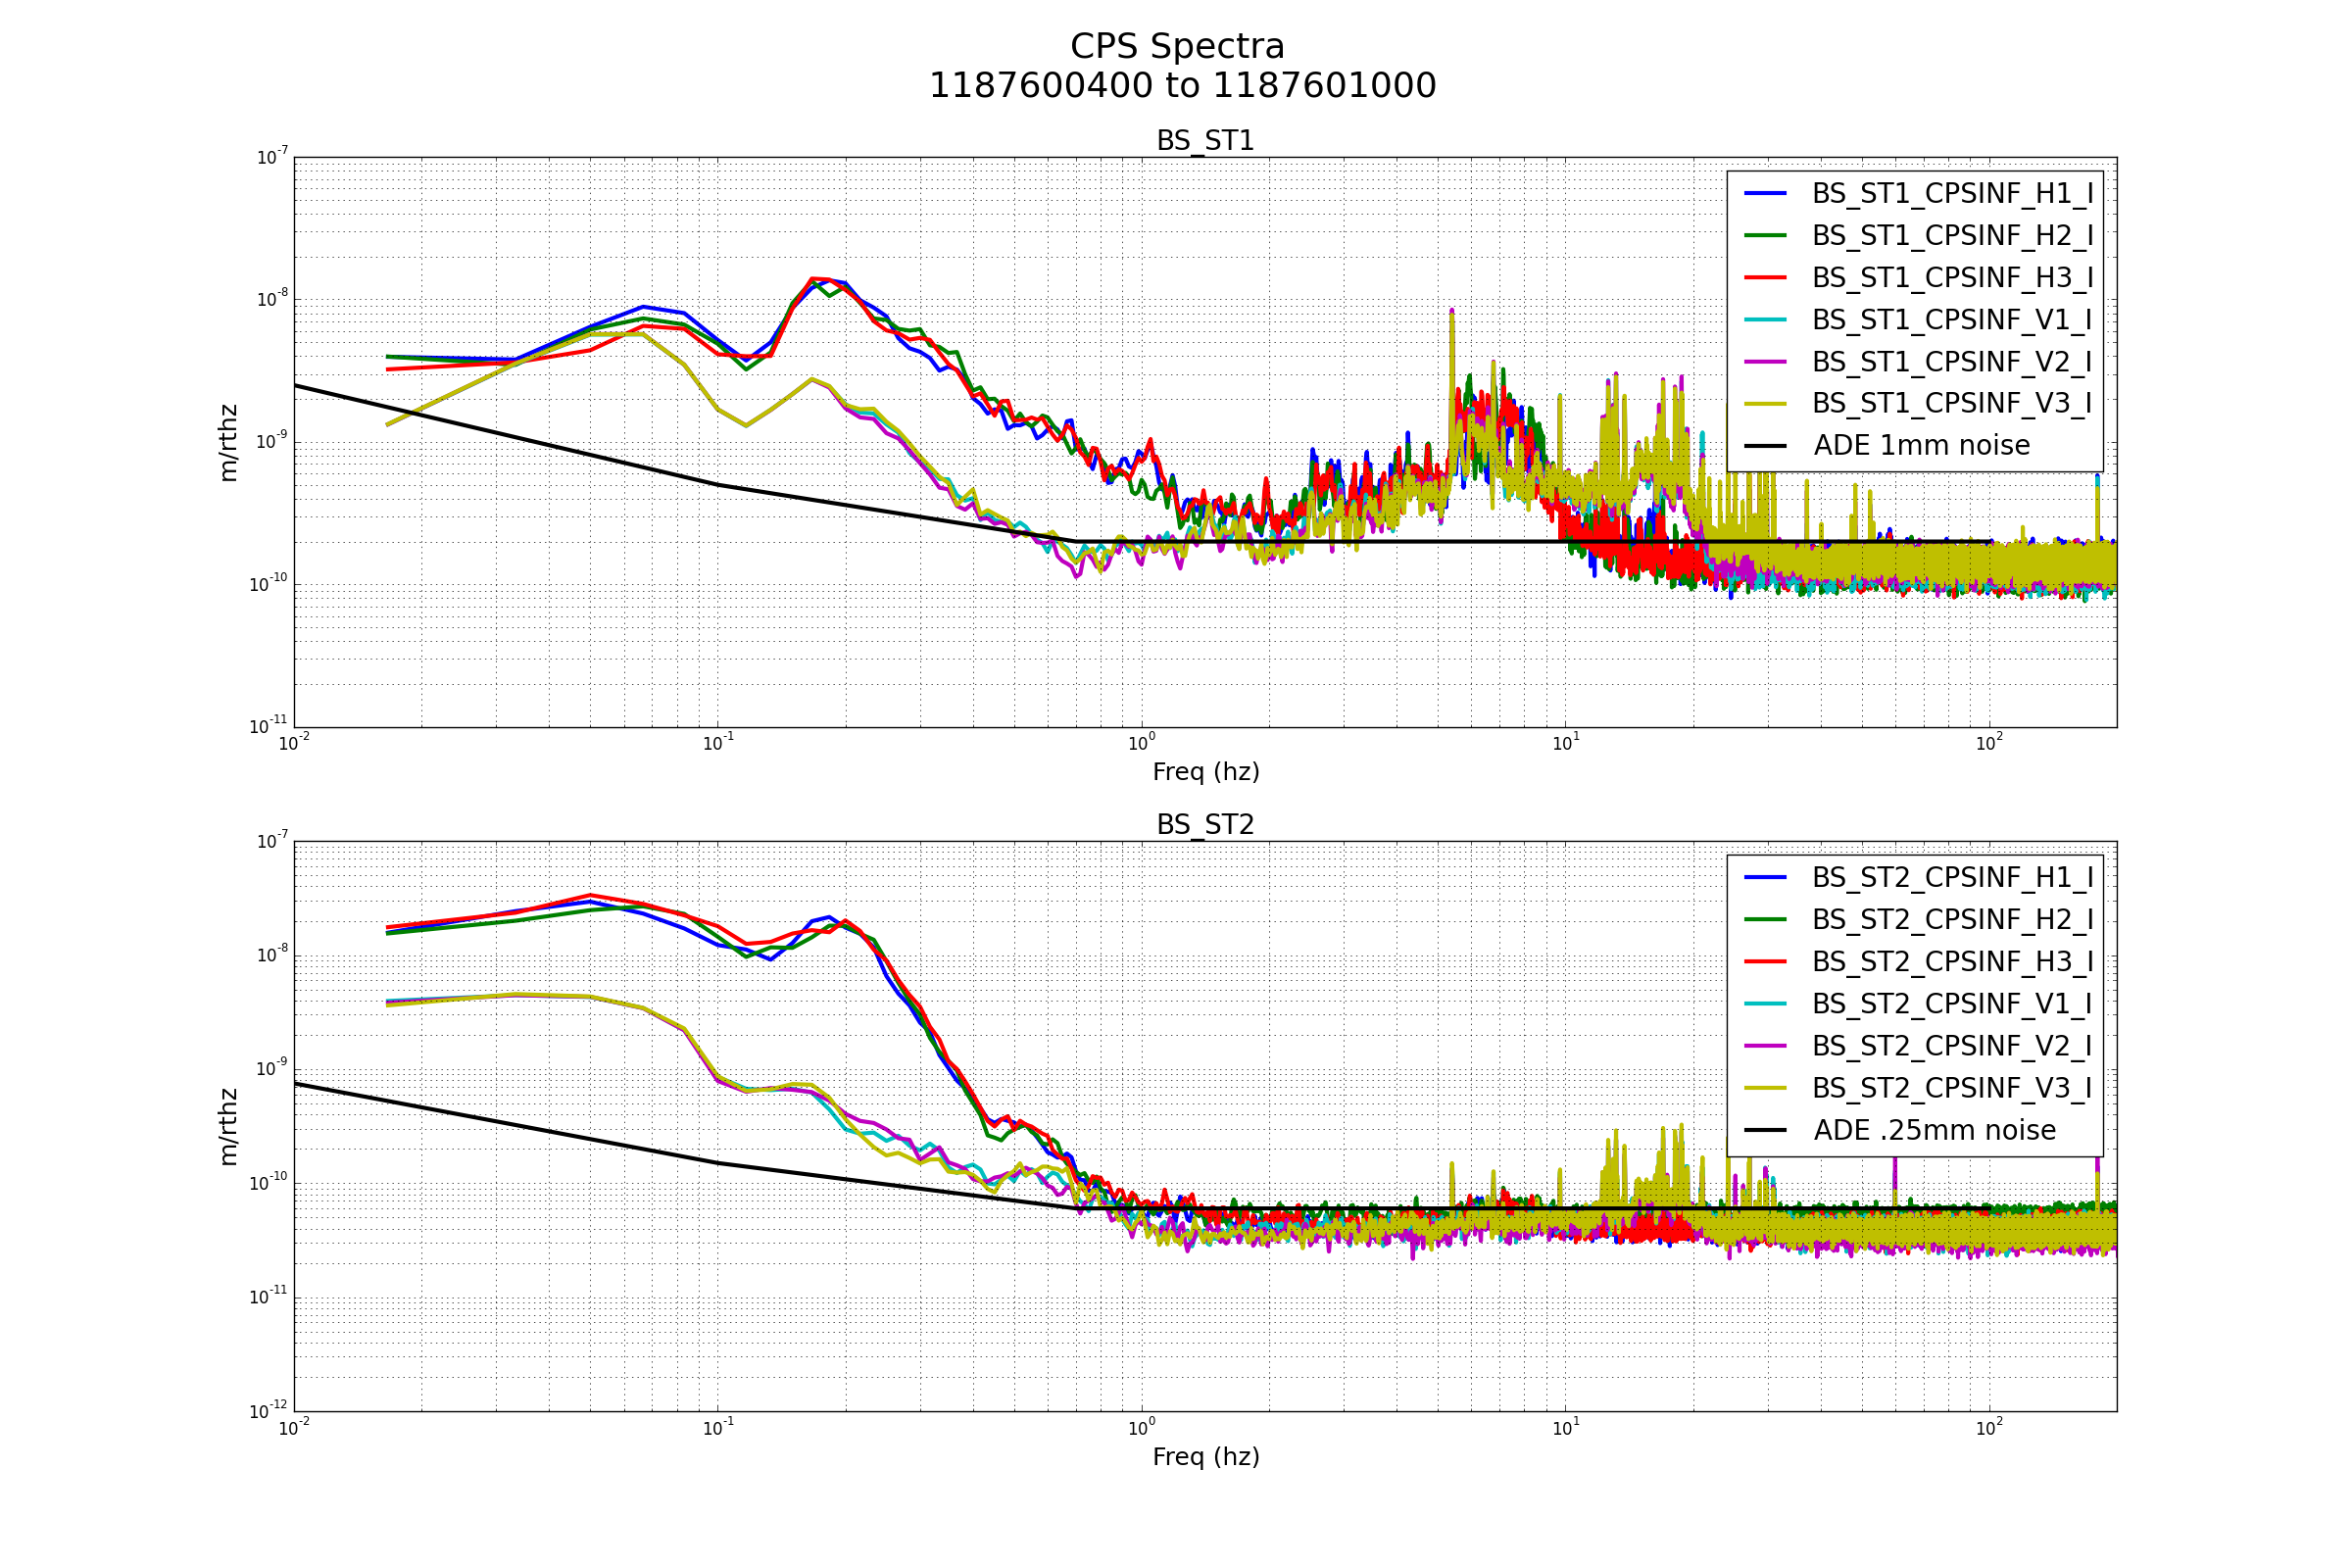
Task: Click the BS_ST1_CPSINF_V3_I legend label
Action: click(x=1951, y=403)
